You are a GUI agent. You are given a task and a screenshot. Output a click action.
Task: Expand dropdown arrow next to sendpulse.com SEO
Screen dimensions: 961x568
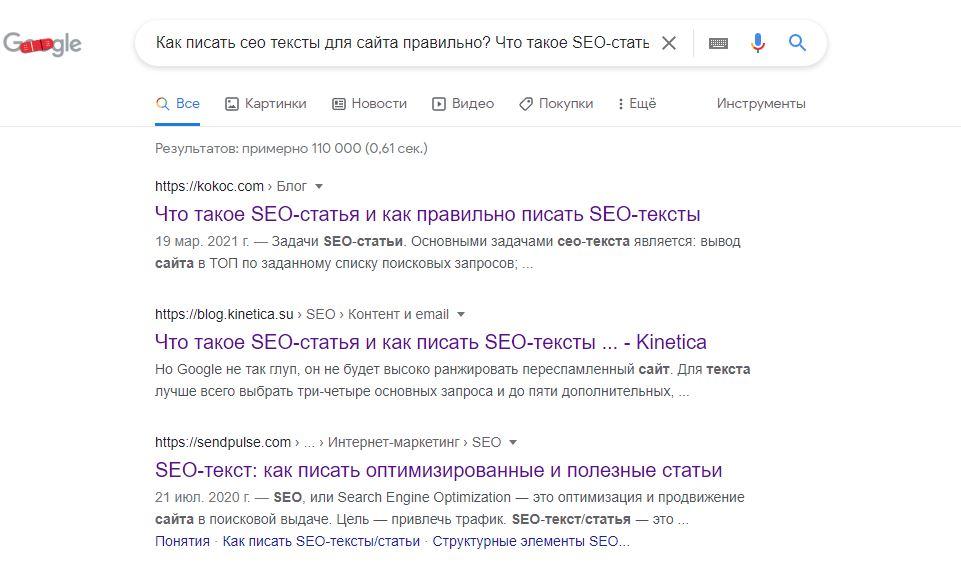coord(513,442)
